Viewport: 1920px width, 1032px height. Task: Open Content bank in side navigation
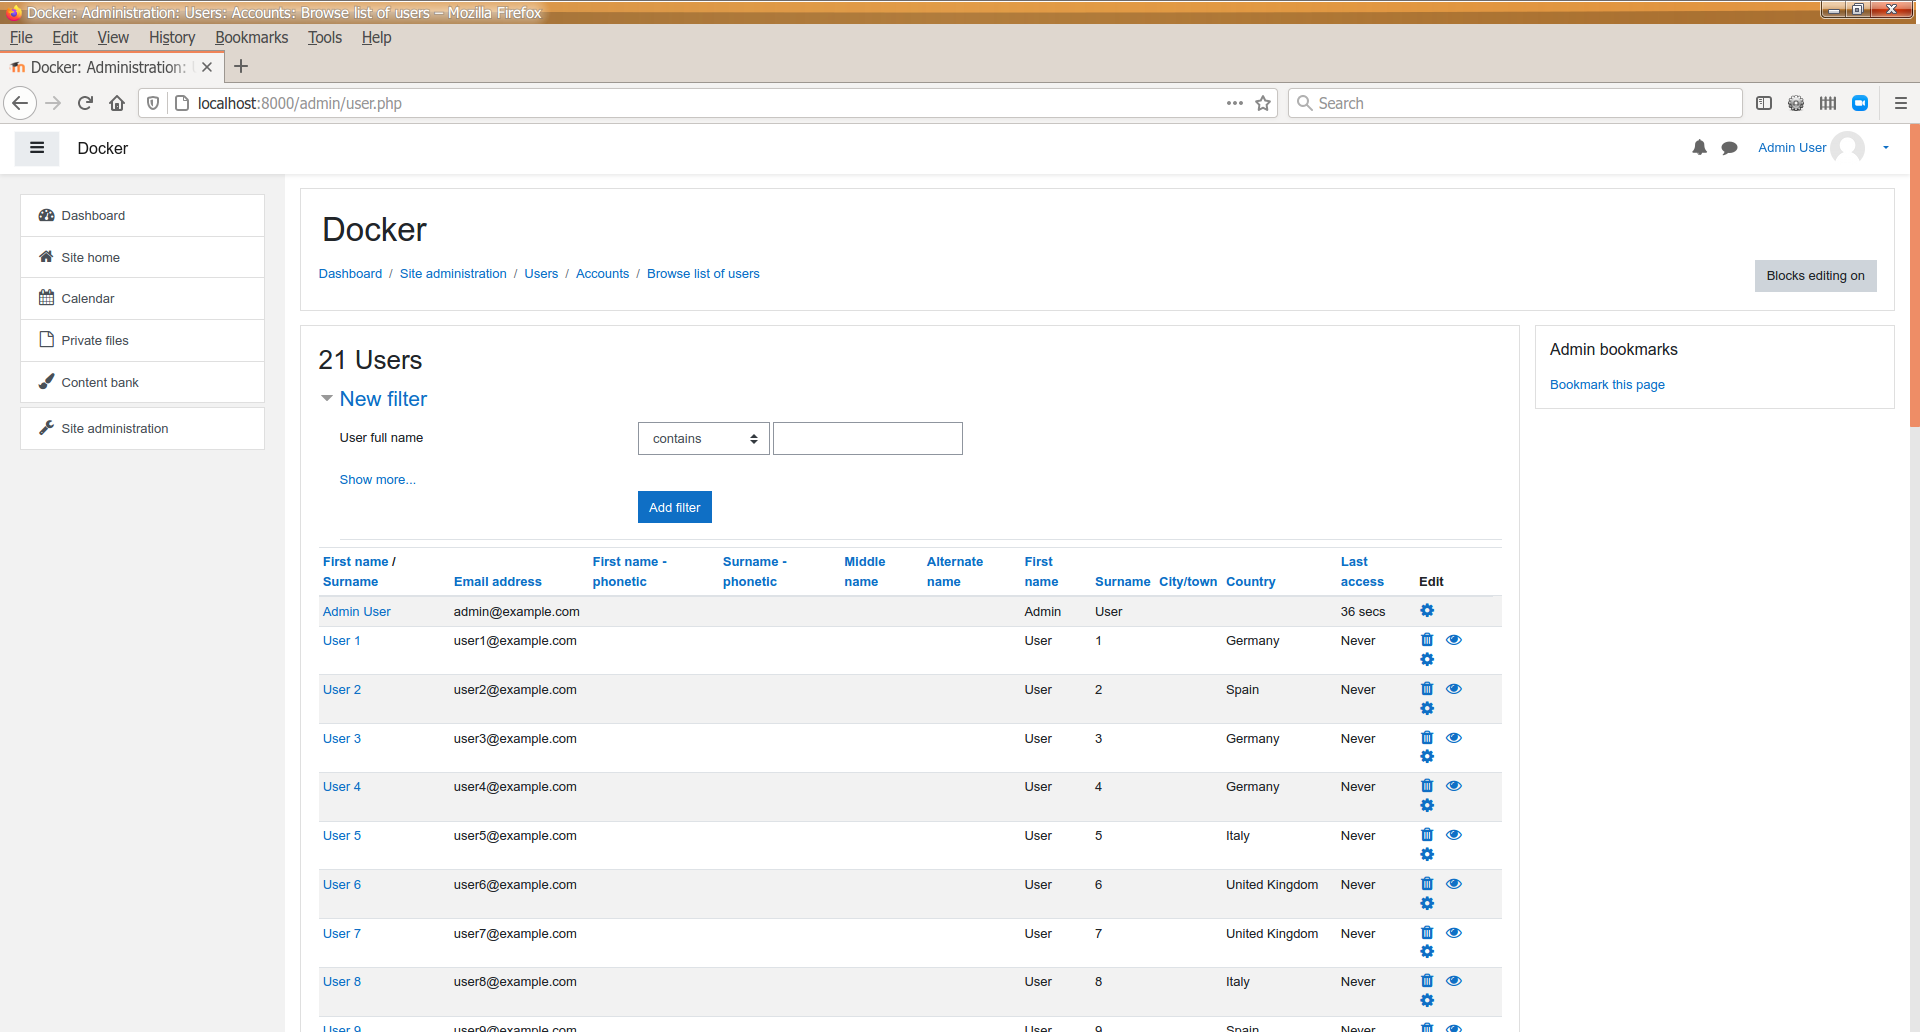pyautogui.click(x=142, y=382)
